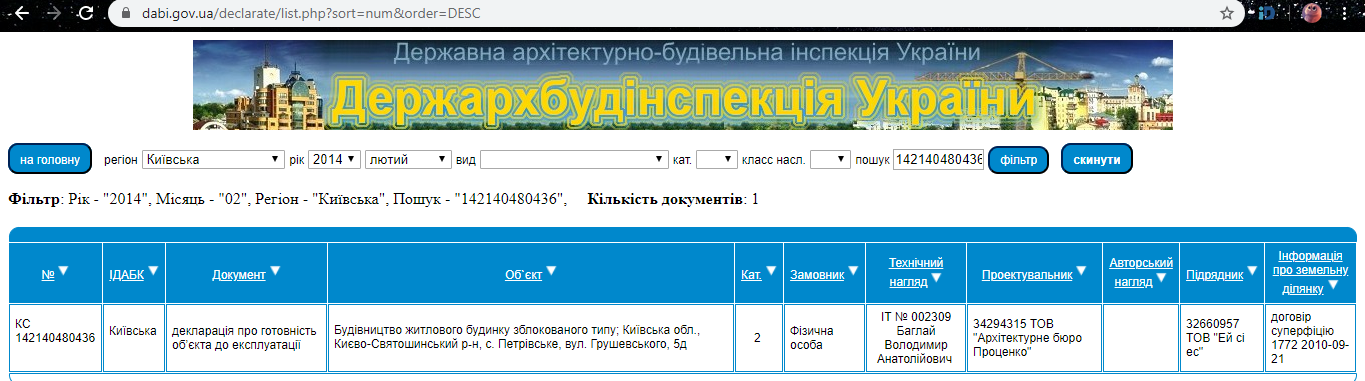Click Документ column header link
The image size is (1365, 381).
239,274
